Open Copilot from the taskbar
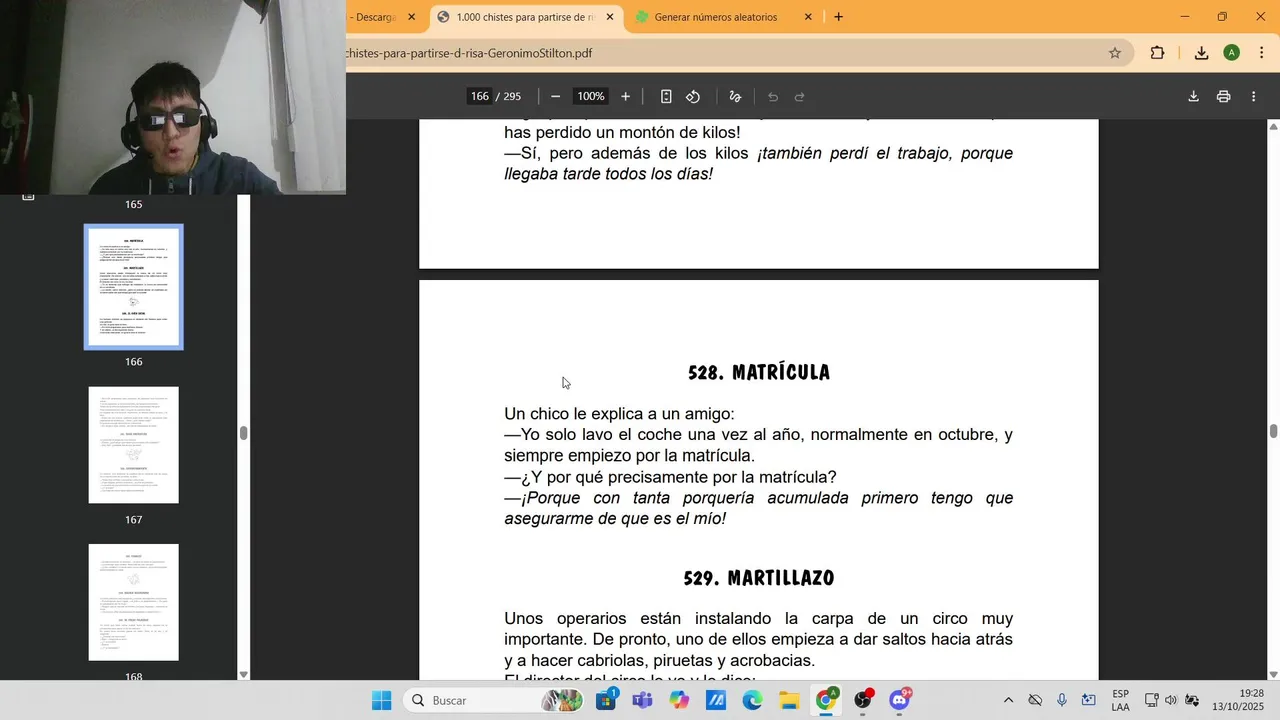This screenshot has width=1280, height=720. click(x=679, y=700)
